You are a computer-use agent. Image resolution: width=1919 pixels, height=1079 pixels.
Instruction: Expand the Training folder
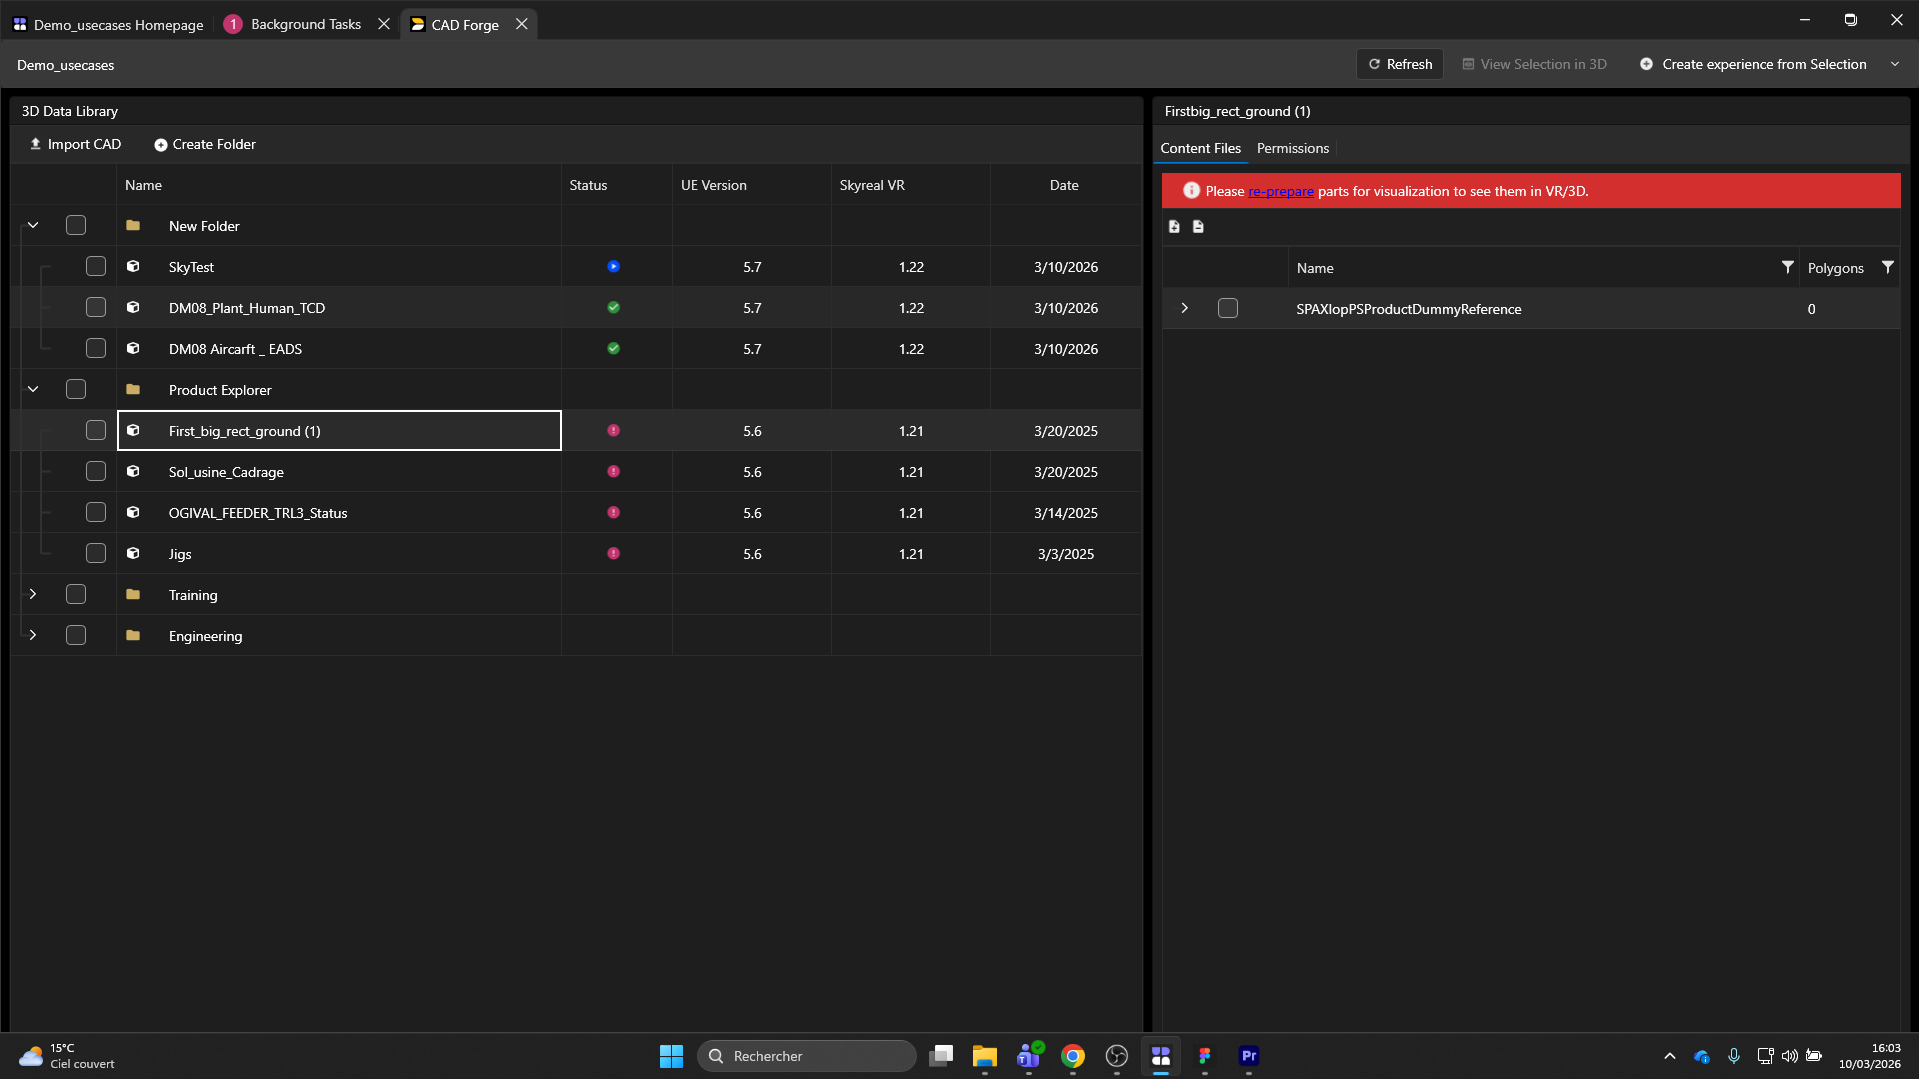(x=33, y=595)
